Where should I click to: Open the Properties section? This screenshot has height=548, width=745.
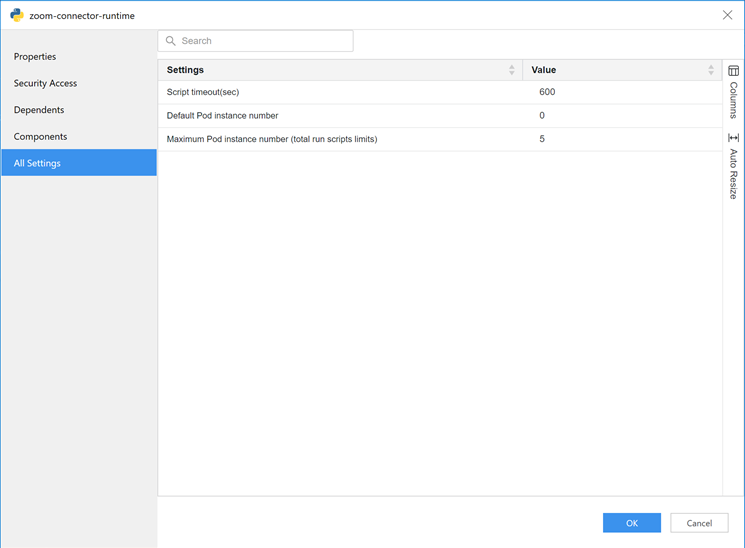(35, 57)
